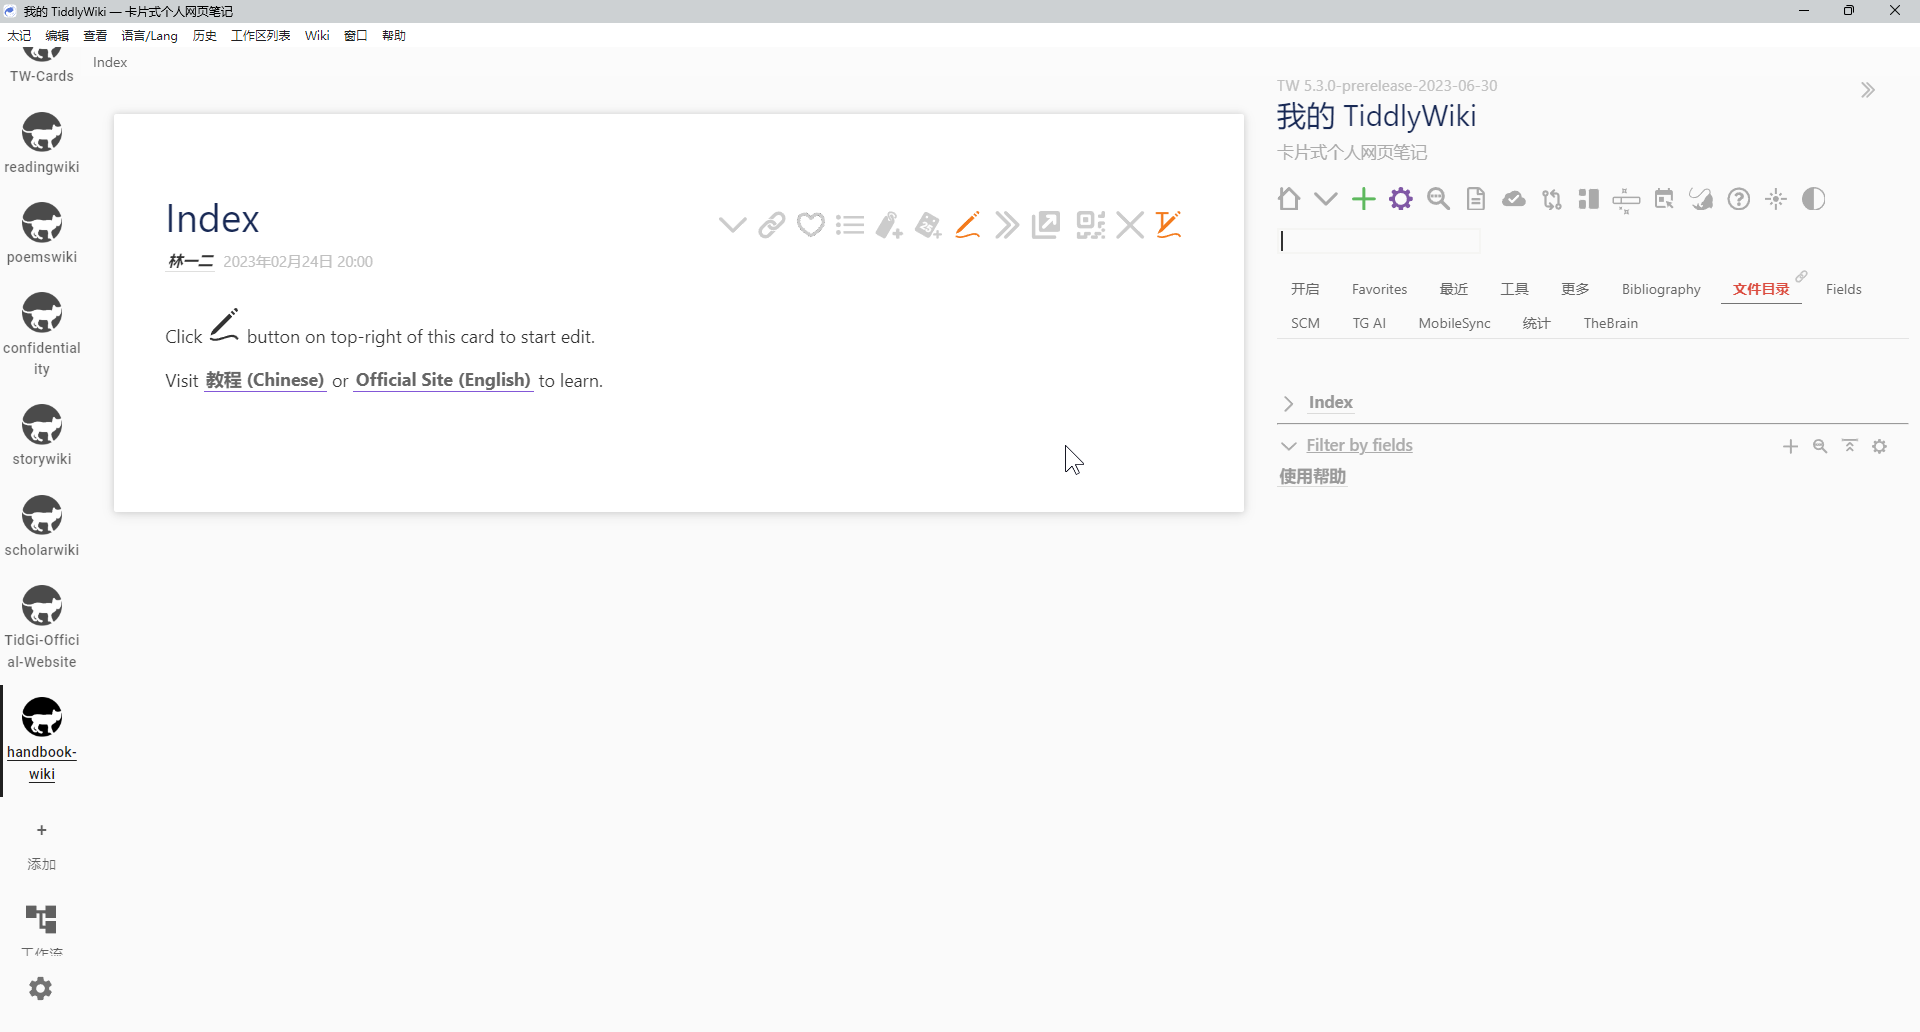
Task: Open the control panel purple gear
Action: (1401, 199)
